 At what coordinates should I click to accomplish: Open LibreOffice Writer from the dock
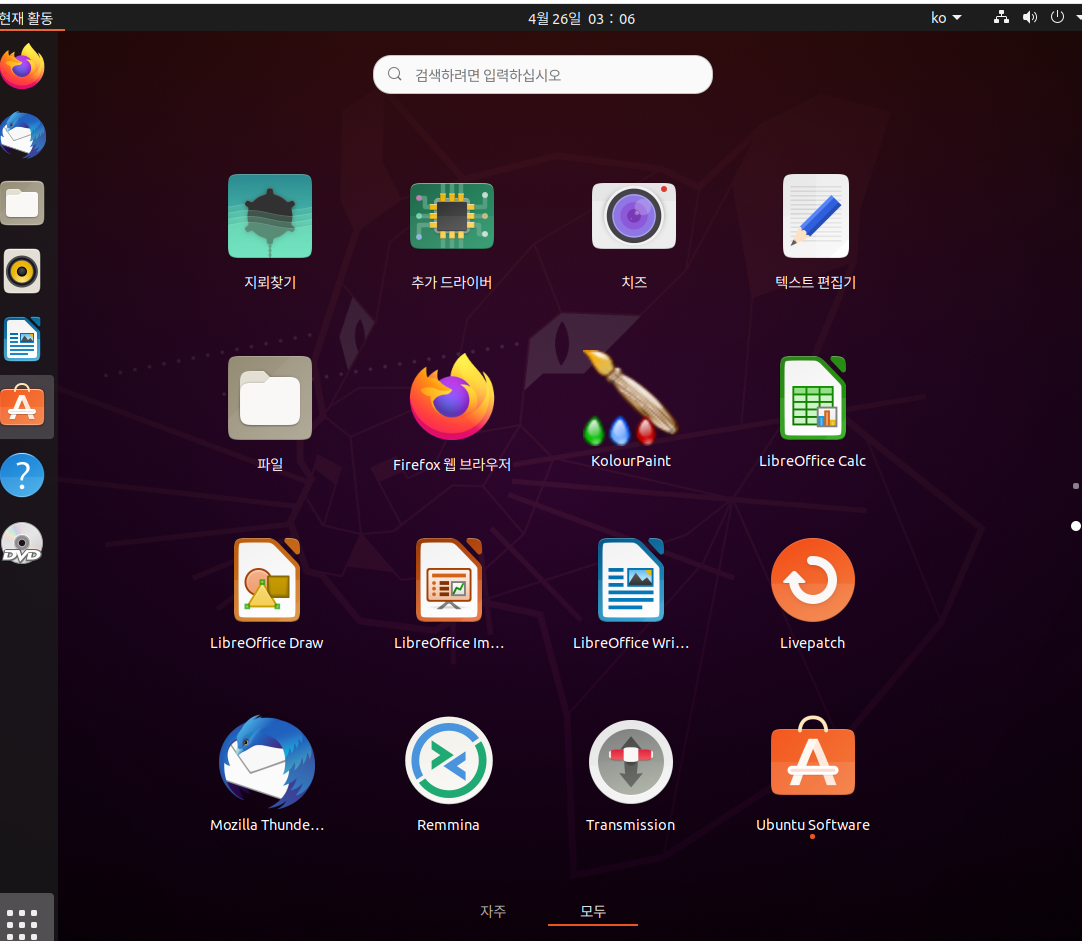tap(22, 339)
